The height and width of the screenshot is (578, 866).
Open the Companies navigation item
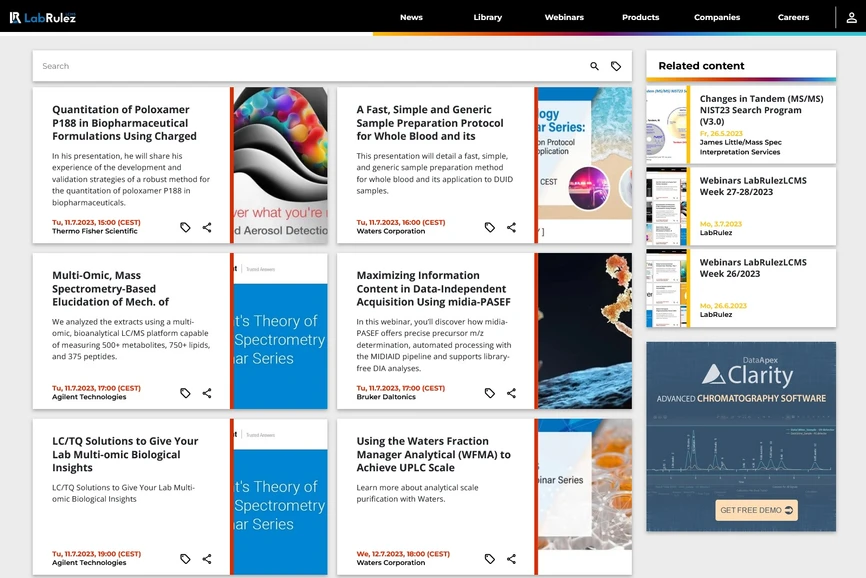717,17
